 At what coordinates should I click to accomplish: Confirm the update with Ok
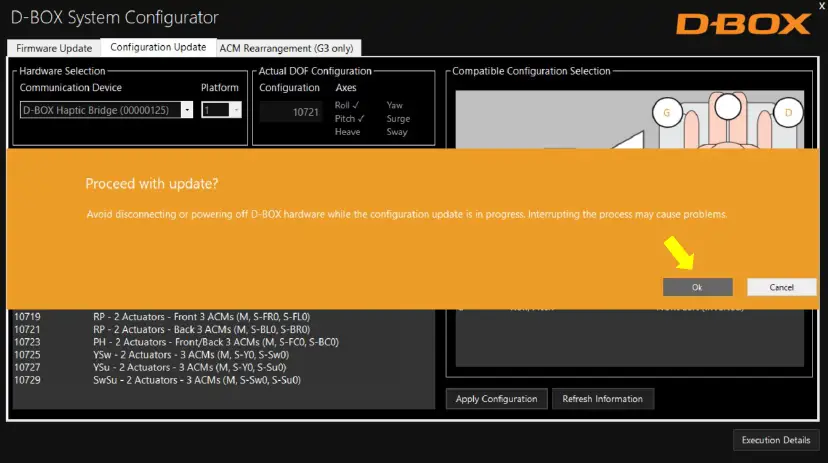[x=697, y=287]
